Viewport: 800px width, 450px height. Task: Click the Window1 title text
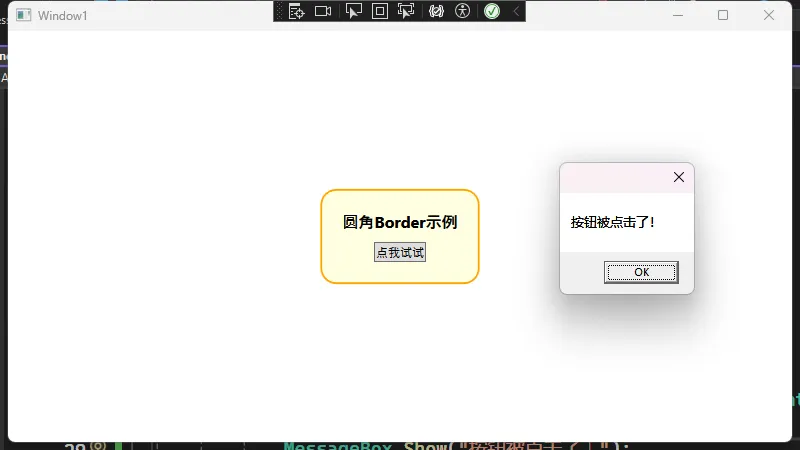pyautogui.click(x=63, y=16)
